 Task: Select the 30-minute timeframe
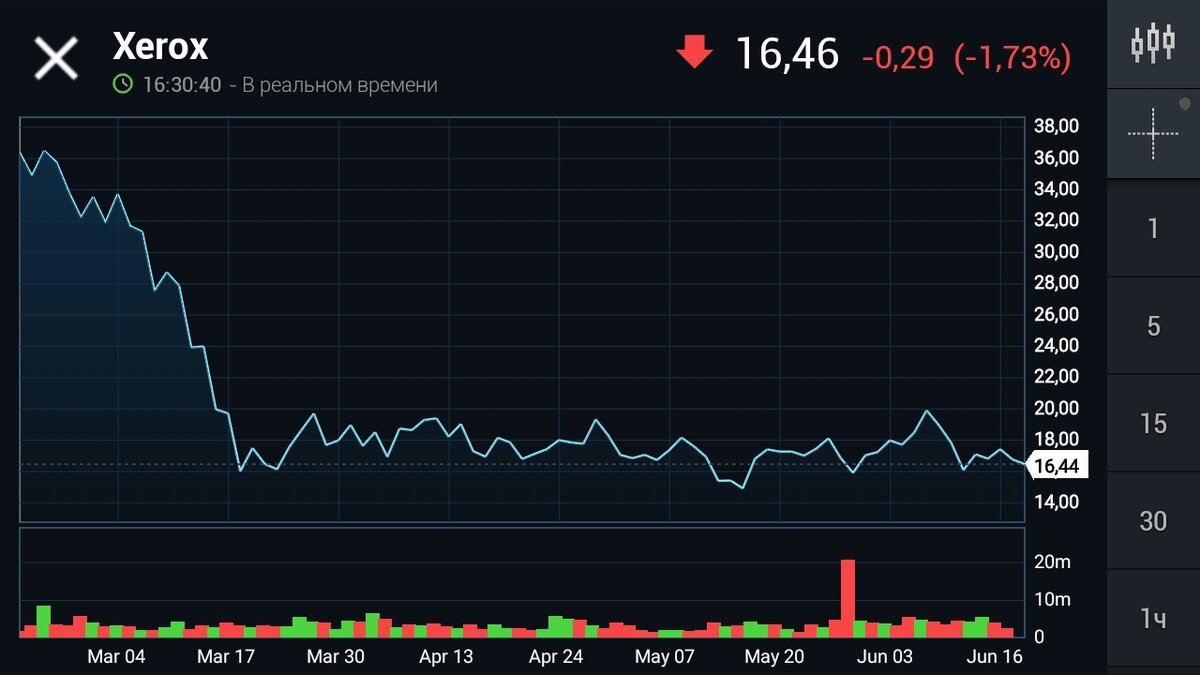click(1152, 521)
